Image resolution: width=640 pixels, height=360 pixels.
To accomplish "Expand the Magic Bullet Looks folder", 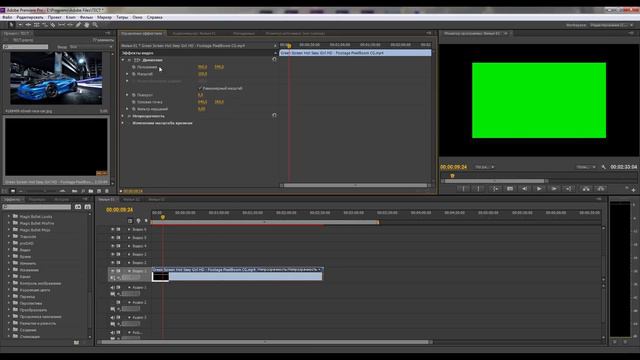I will (9, 217).
